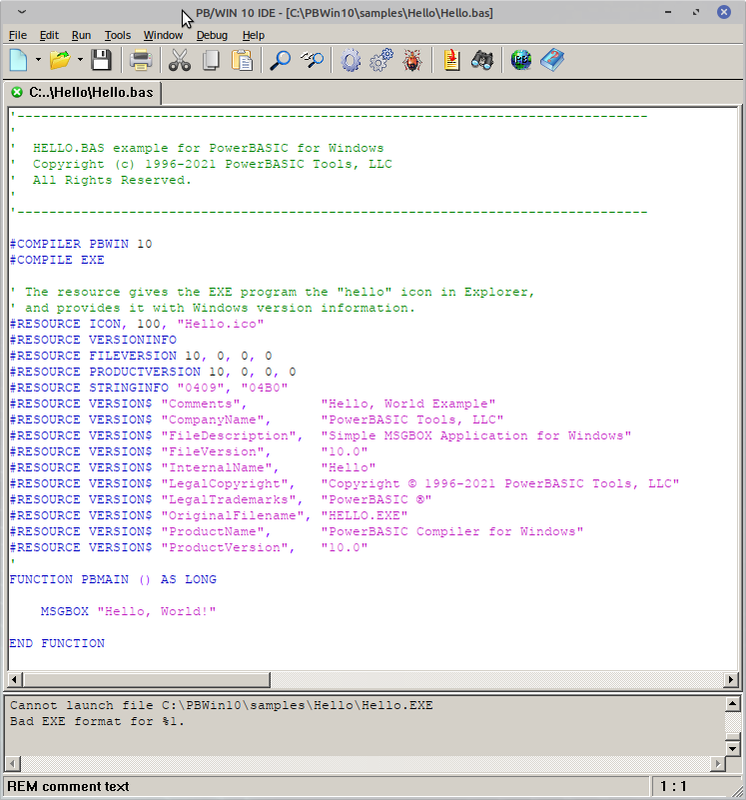The image size is (746, 800).
Task: Click the output pane horizontal scroll right arrow
Action: (x=717, y=764)
